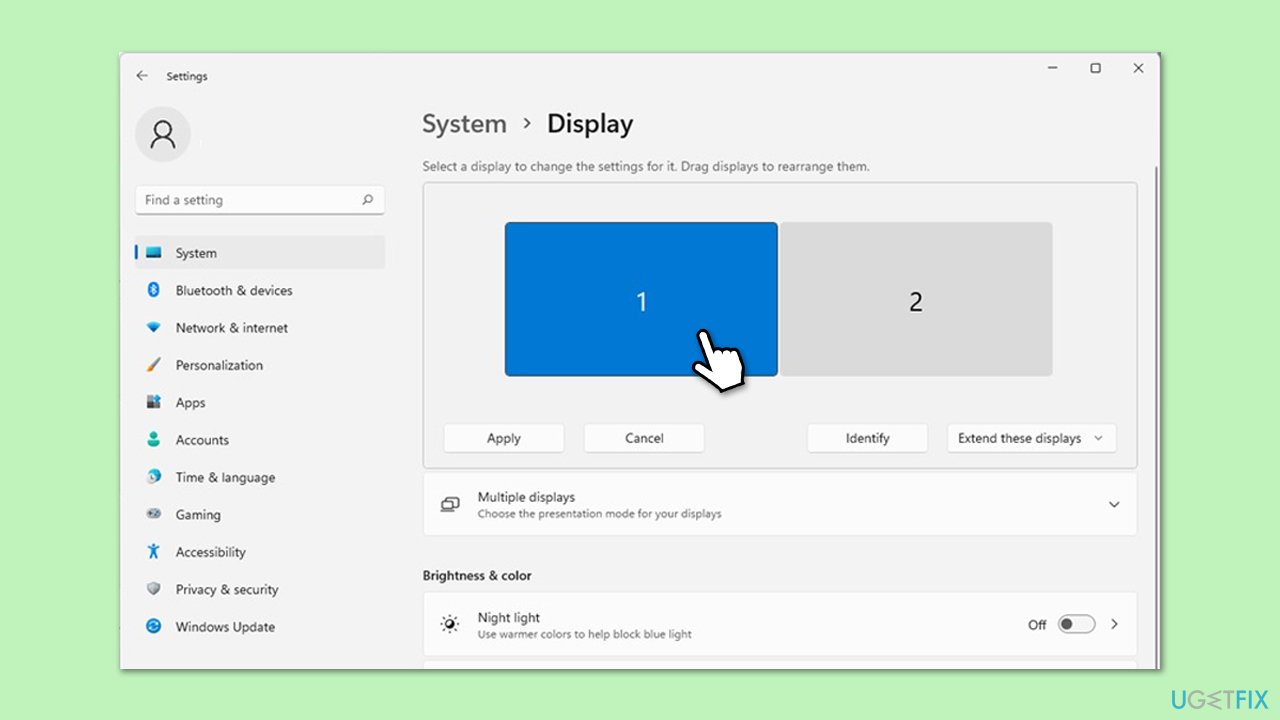Select Apps in the sidebar
The height and width of the screenshot is (720, 1280).
click(x=190, y=403)
